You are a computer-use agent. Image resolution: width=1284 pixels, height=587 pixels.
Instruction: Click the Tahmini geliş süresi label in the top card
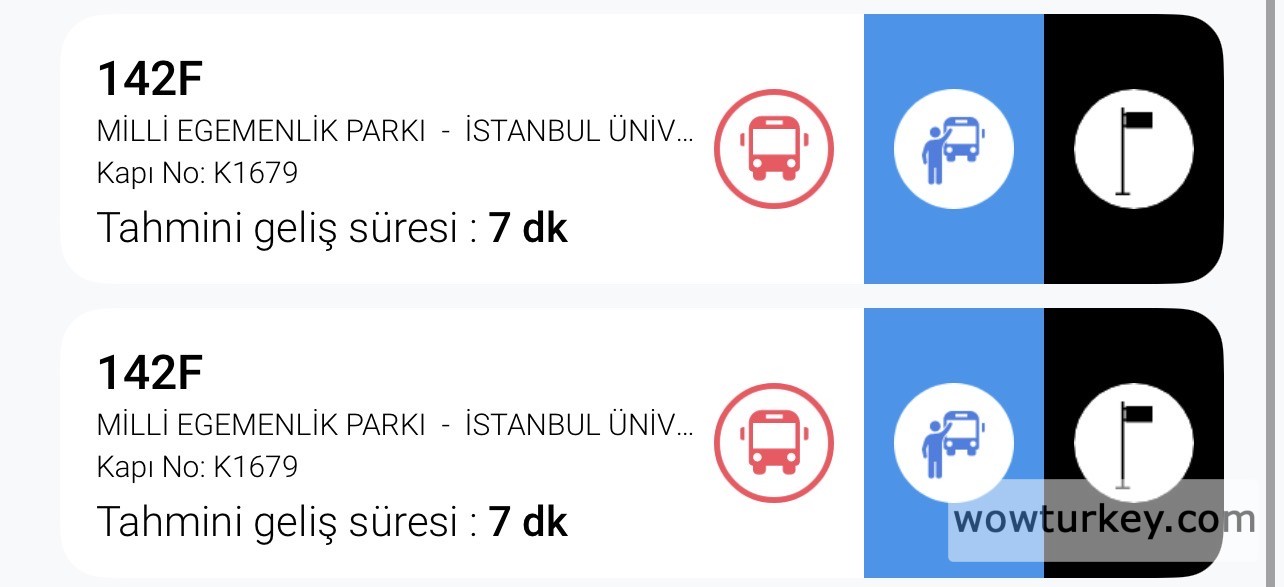pos(285,229)
